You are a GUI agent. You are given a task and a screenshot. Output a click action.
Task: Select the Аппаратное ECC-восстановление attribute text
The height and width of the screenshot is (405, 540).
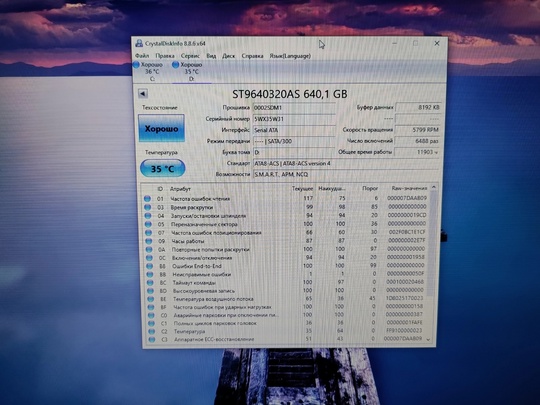click(x=214, y=339)
